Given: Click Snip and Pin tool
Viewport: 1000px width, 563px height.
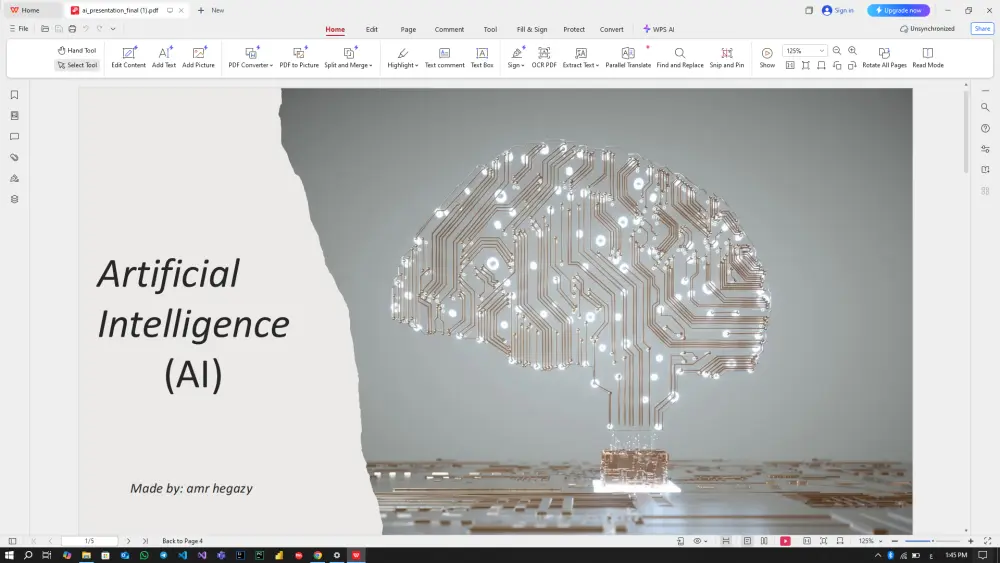Looking at the screenshot, I should (x=727, y=57).
